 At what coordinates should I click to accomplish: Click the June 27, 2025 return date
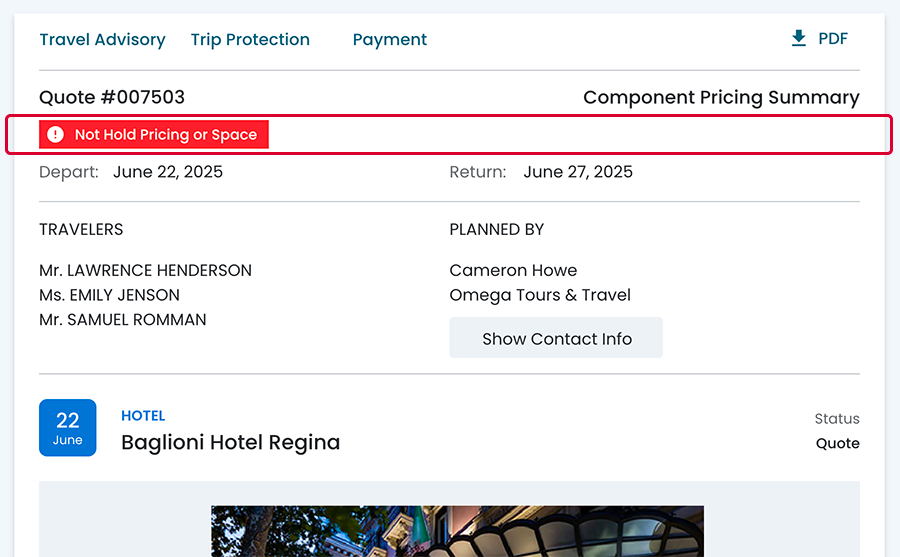pos(578,172)
